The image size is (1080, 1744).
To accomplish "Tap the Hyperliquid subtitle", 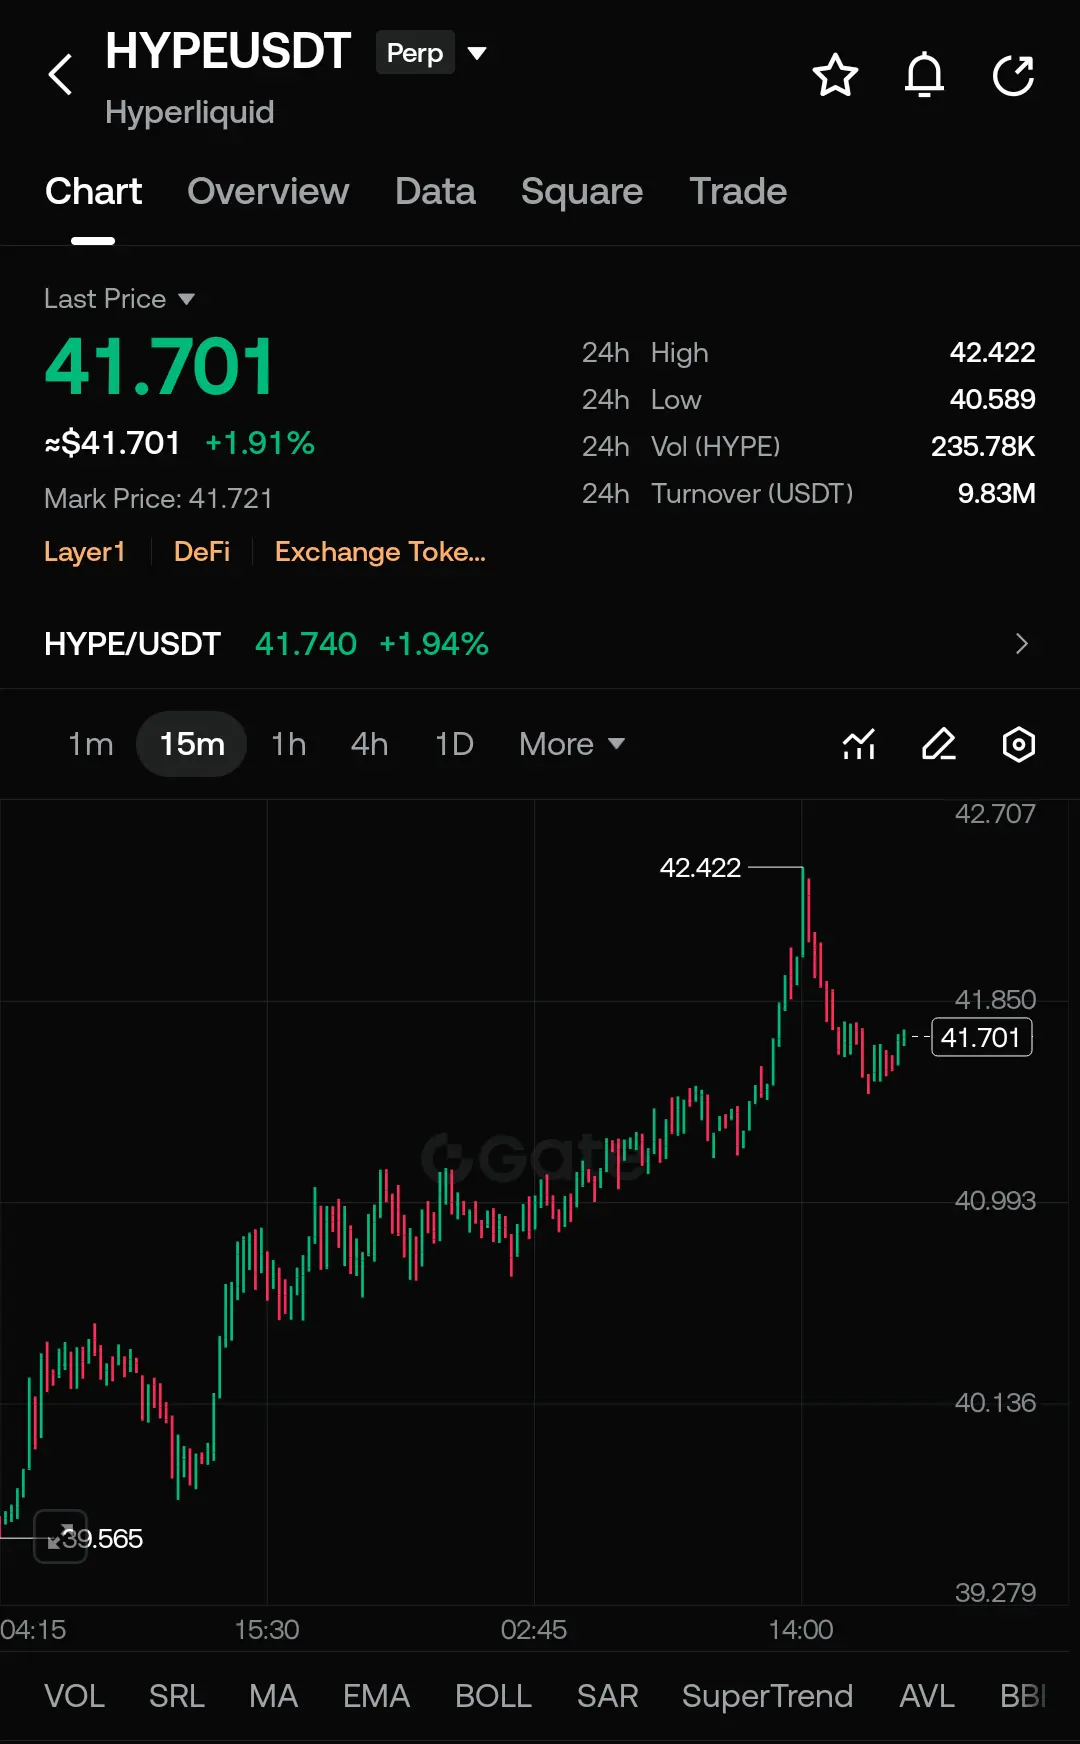I will (190, 113).
